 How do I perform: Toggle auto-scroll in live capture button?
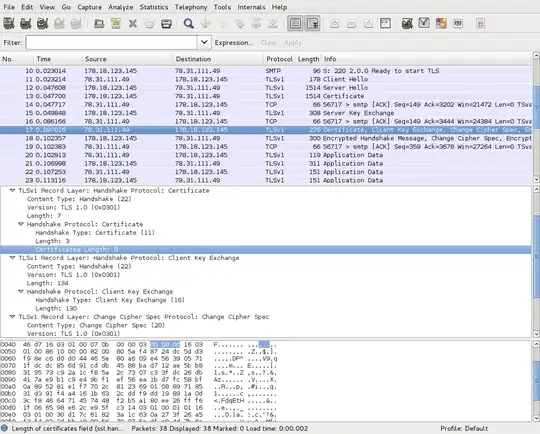(312, 23)
